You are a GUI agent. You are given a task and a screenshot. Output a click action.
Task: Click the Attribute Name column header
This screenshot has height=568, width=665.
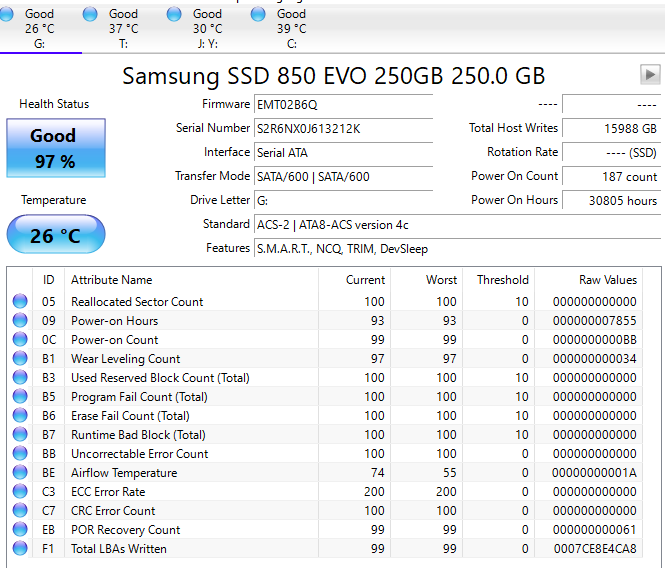[191, 280]
